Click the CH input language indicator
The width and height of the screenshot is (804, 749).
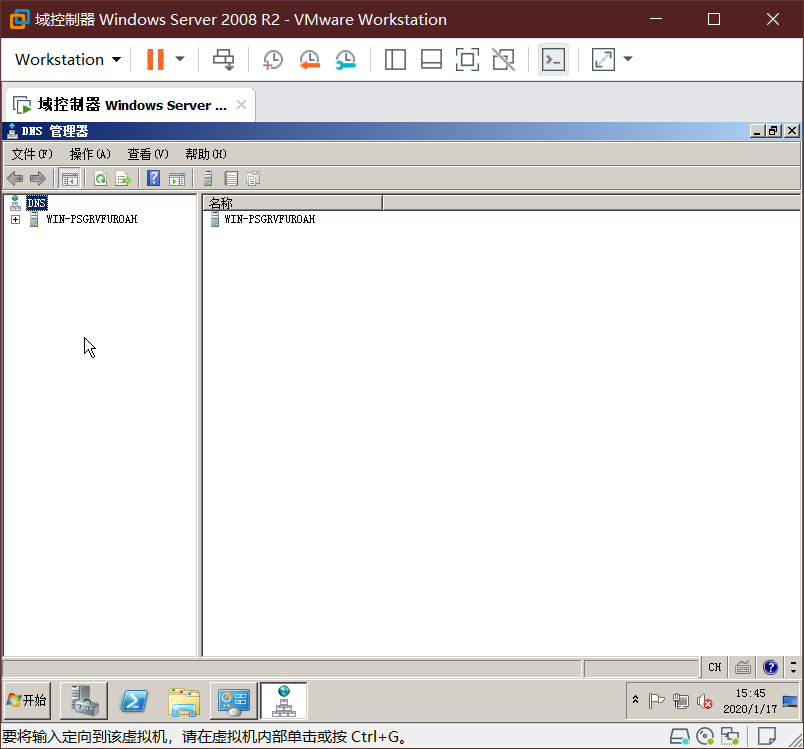point(714,667)
